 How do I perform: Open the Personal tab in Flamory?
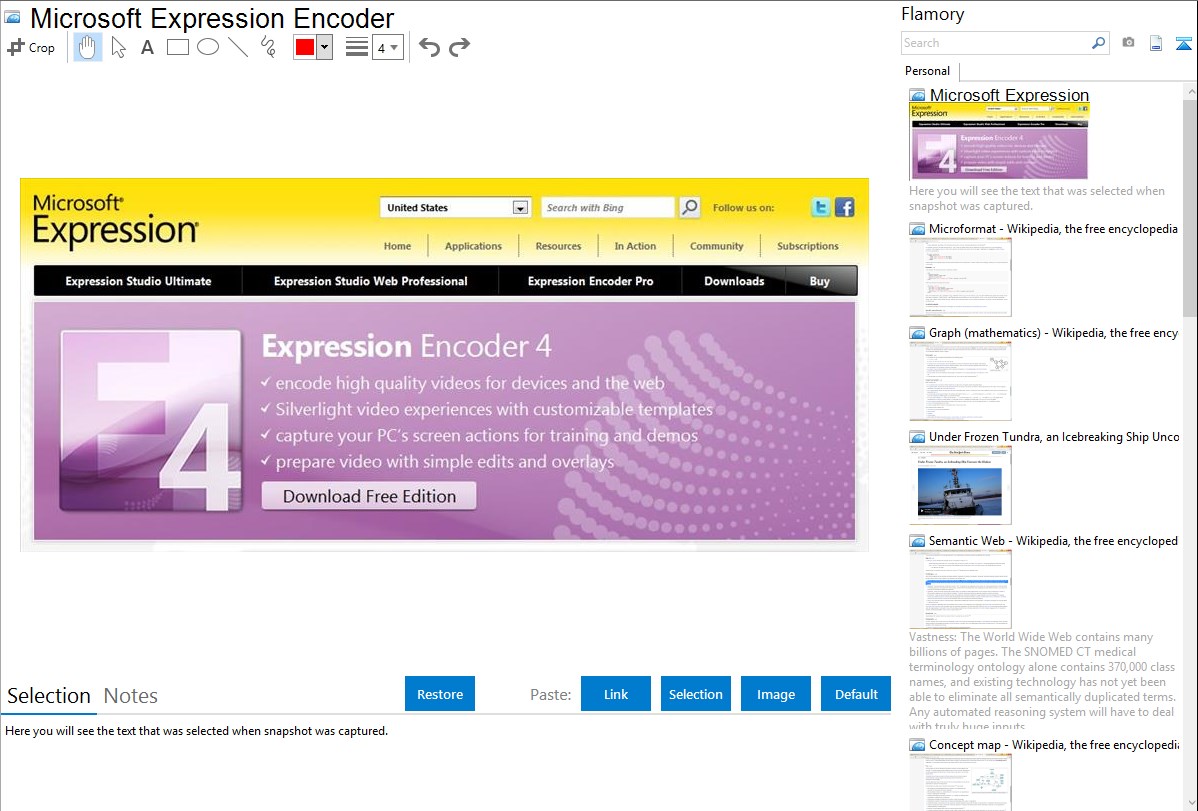point(927,71)
